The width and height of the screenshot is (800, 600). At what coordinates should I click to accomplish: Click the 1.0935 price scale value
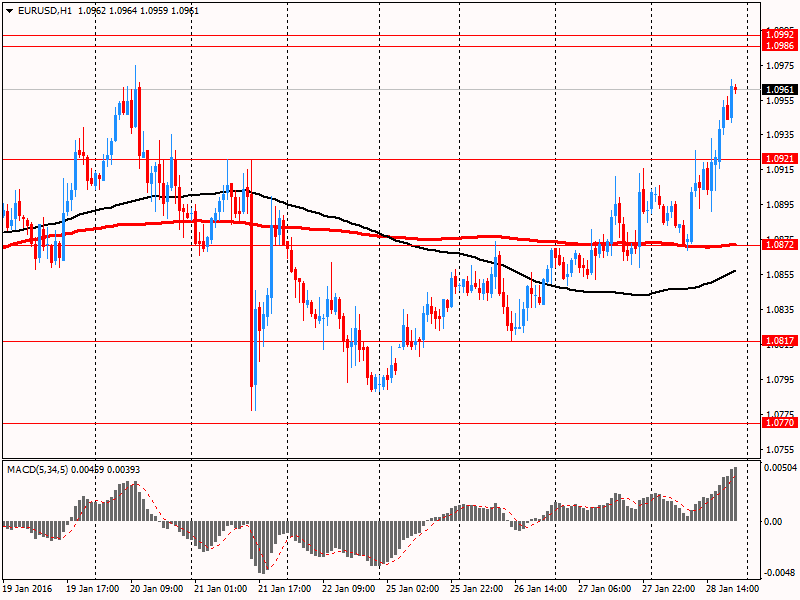[x=781, y=135]
